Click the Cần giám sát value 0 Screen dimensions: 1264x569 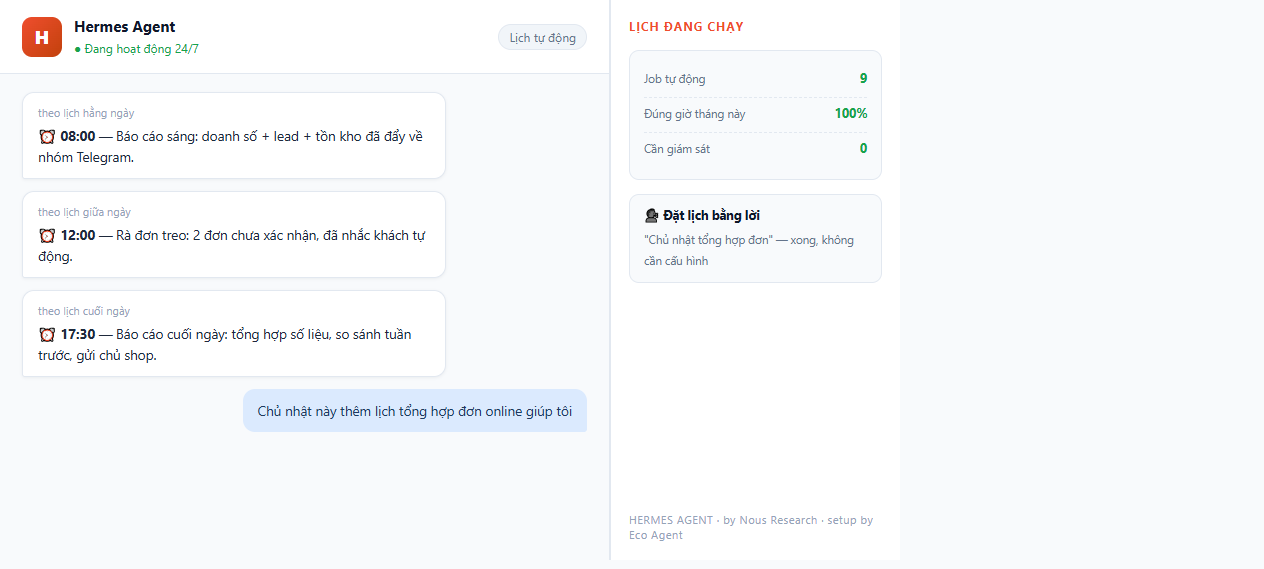click(x=863, y=148)
